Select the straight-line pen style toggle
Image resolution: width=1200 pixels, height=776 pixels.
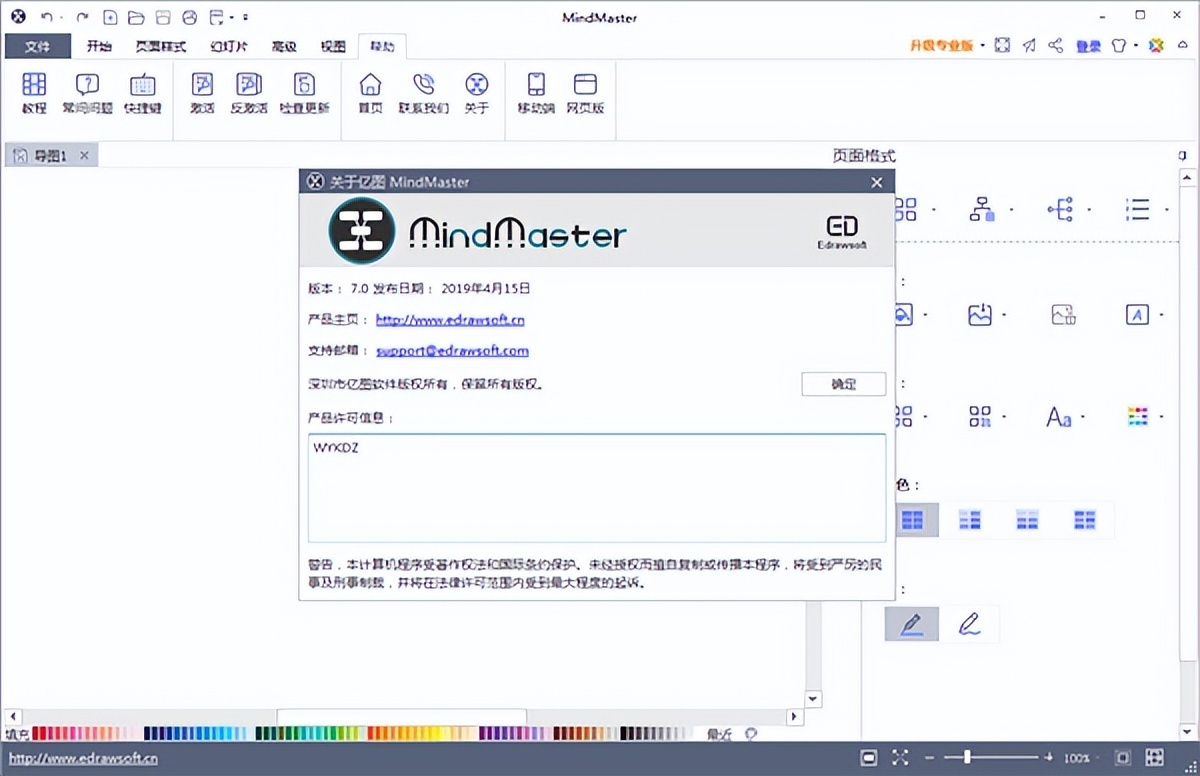pyautogui.click(x=911, y=624)
